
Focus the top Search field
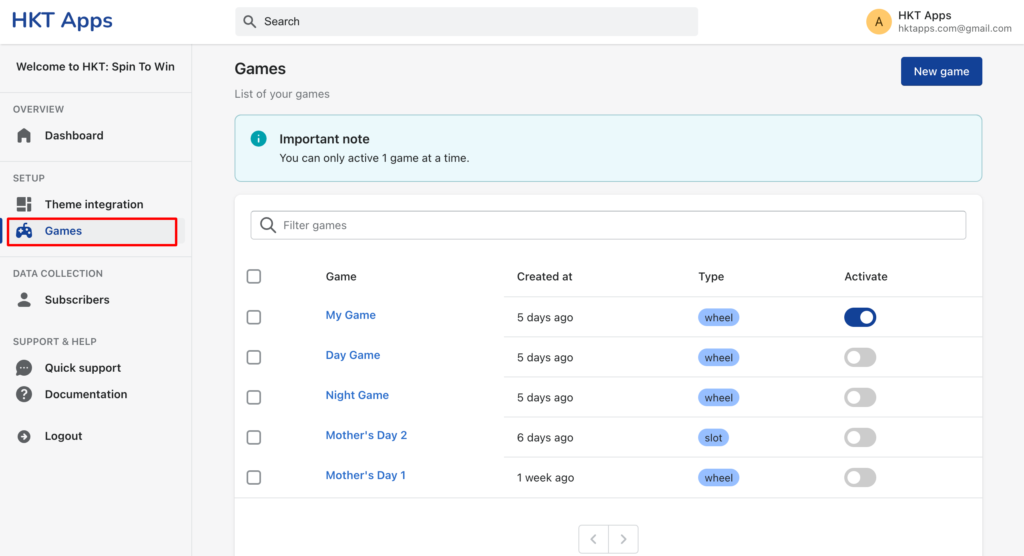click(x=466, y=22)
